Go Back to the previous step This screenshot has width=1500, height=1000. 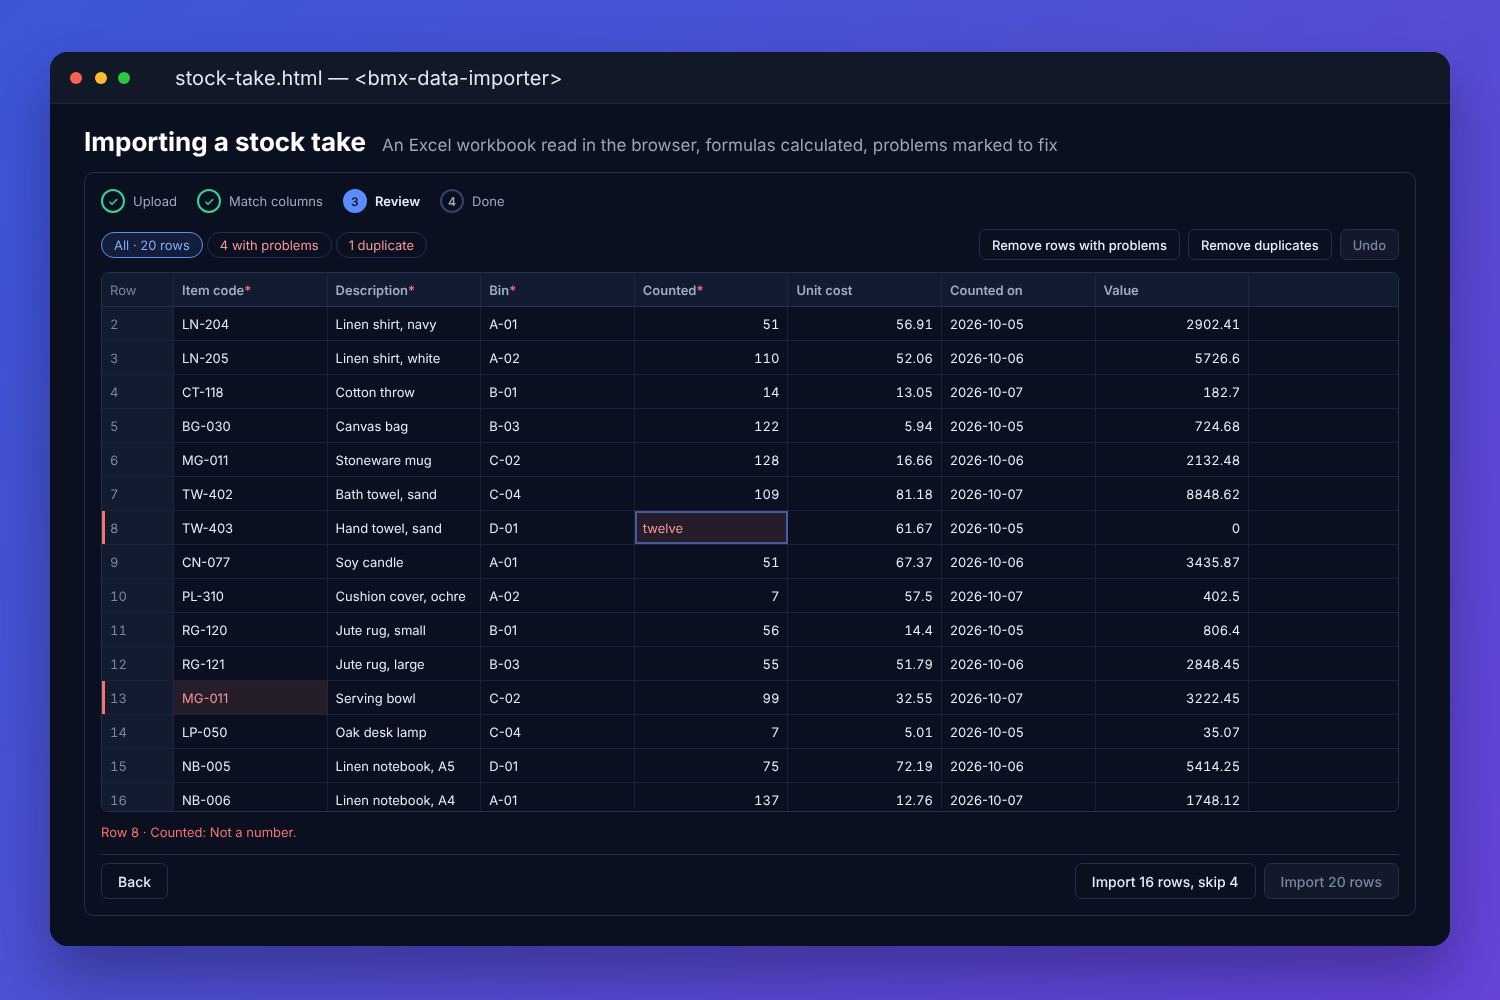134,881
